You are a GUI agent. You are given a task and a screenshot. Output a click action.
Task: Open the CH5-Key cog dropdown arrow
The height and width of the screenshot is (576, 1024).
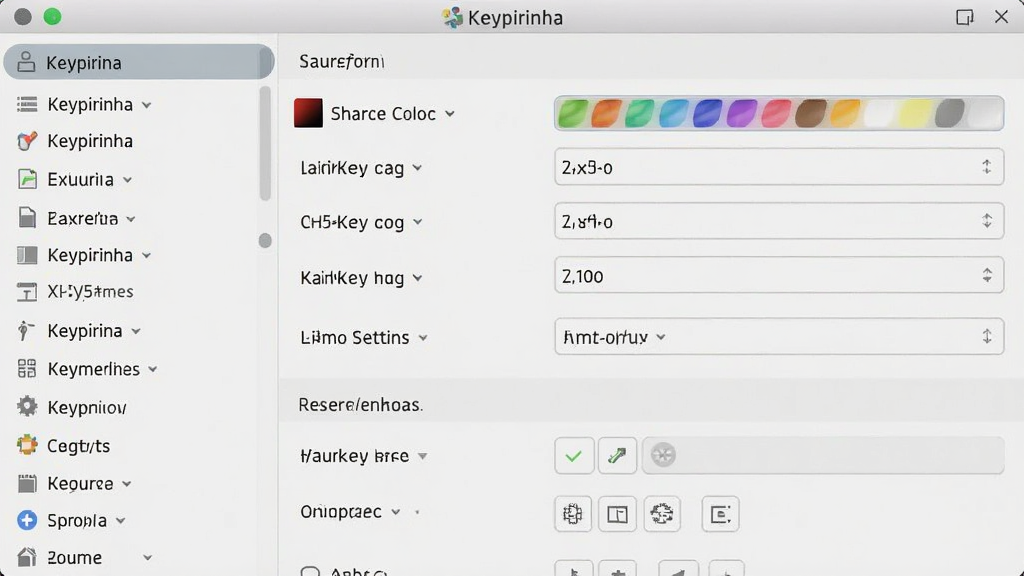418,222
